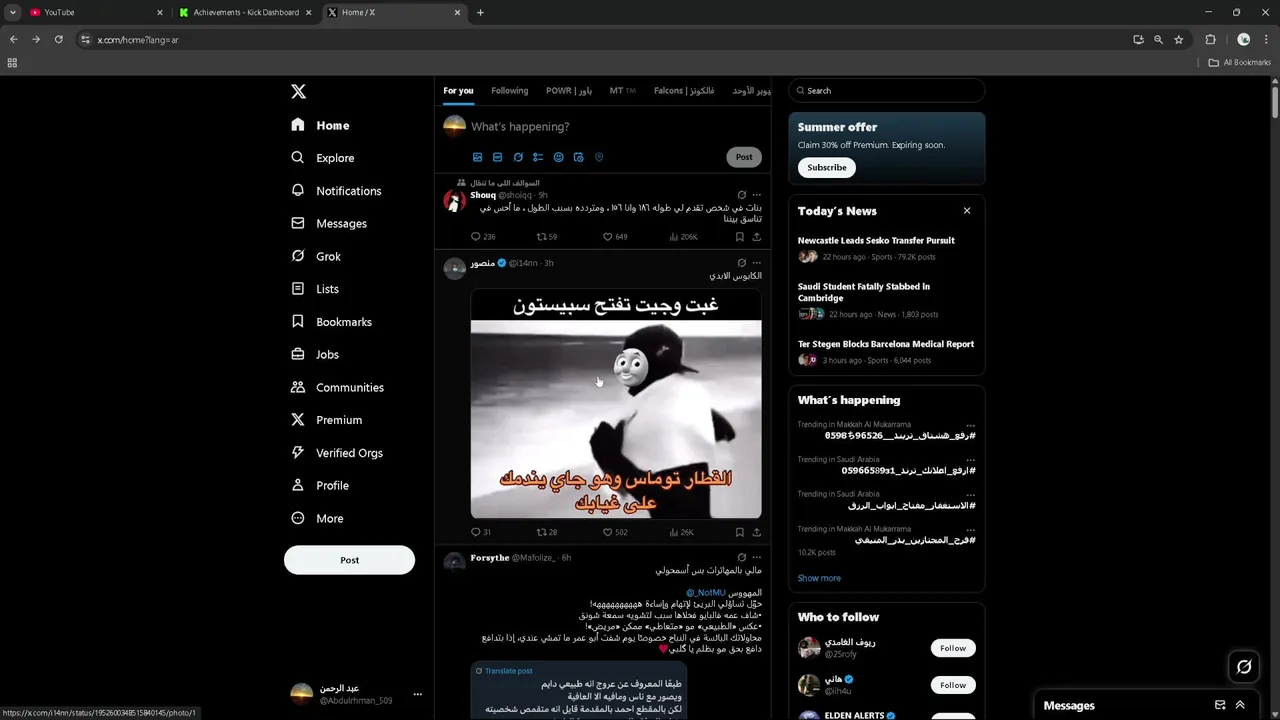The height and width of the screenshot is (720, 1280).
Task: Switch to the MT tab
Action: (623, 91)
